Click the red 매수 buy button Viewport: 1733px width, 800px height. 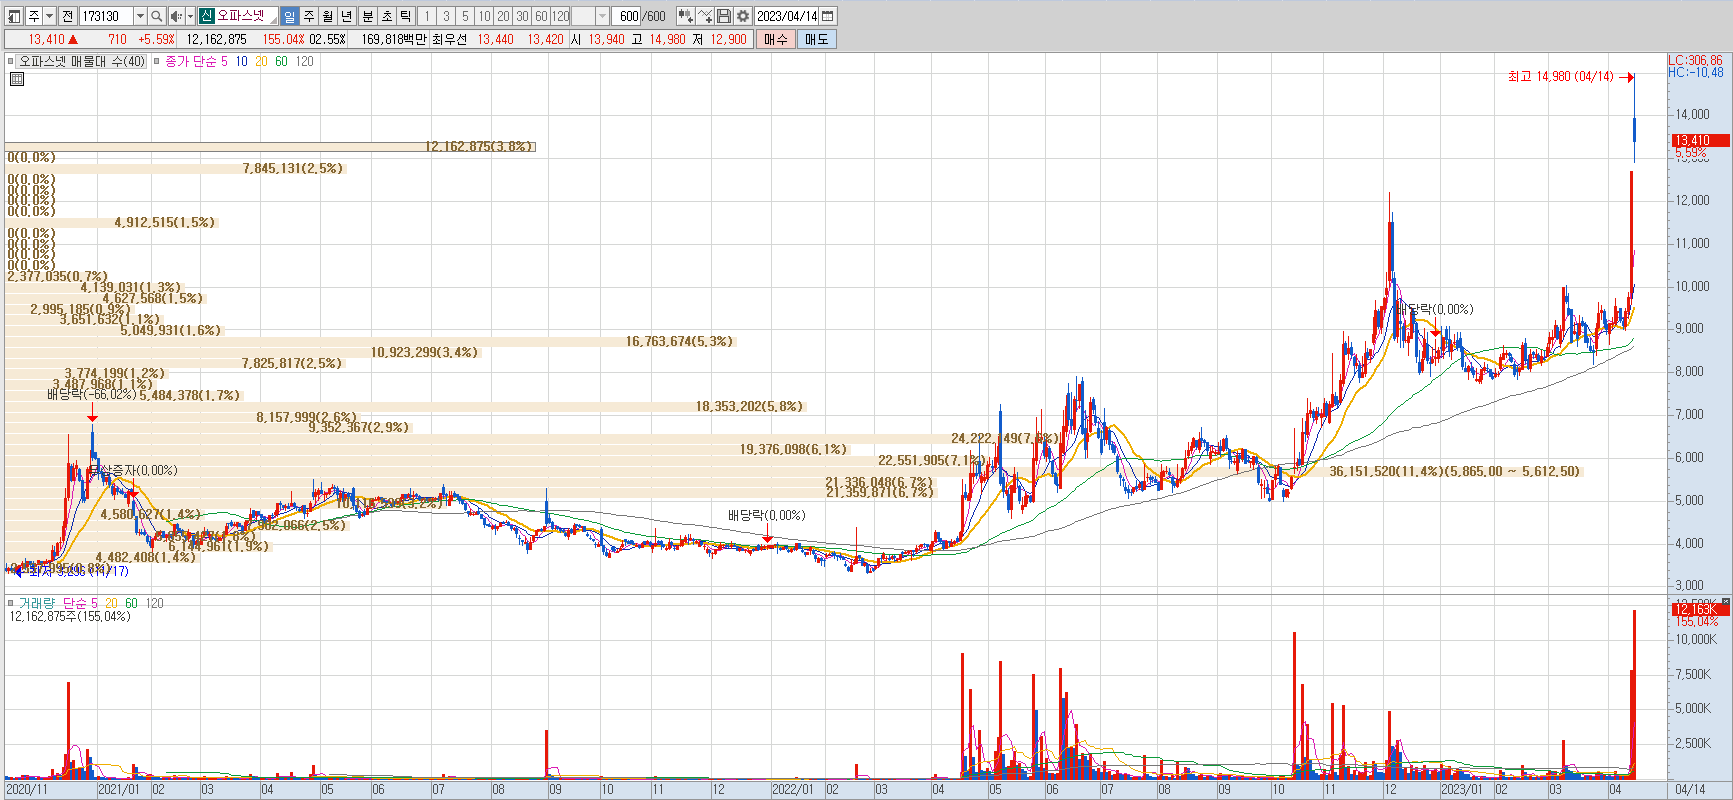[776, 39]
